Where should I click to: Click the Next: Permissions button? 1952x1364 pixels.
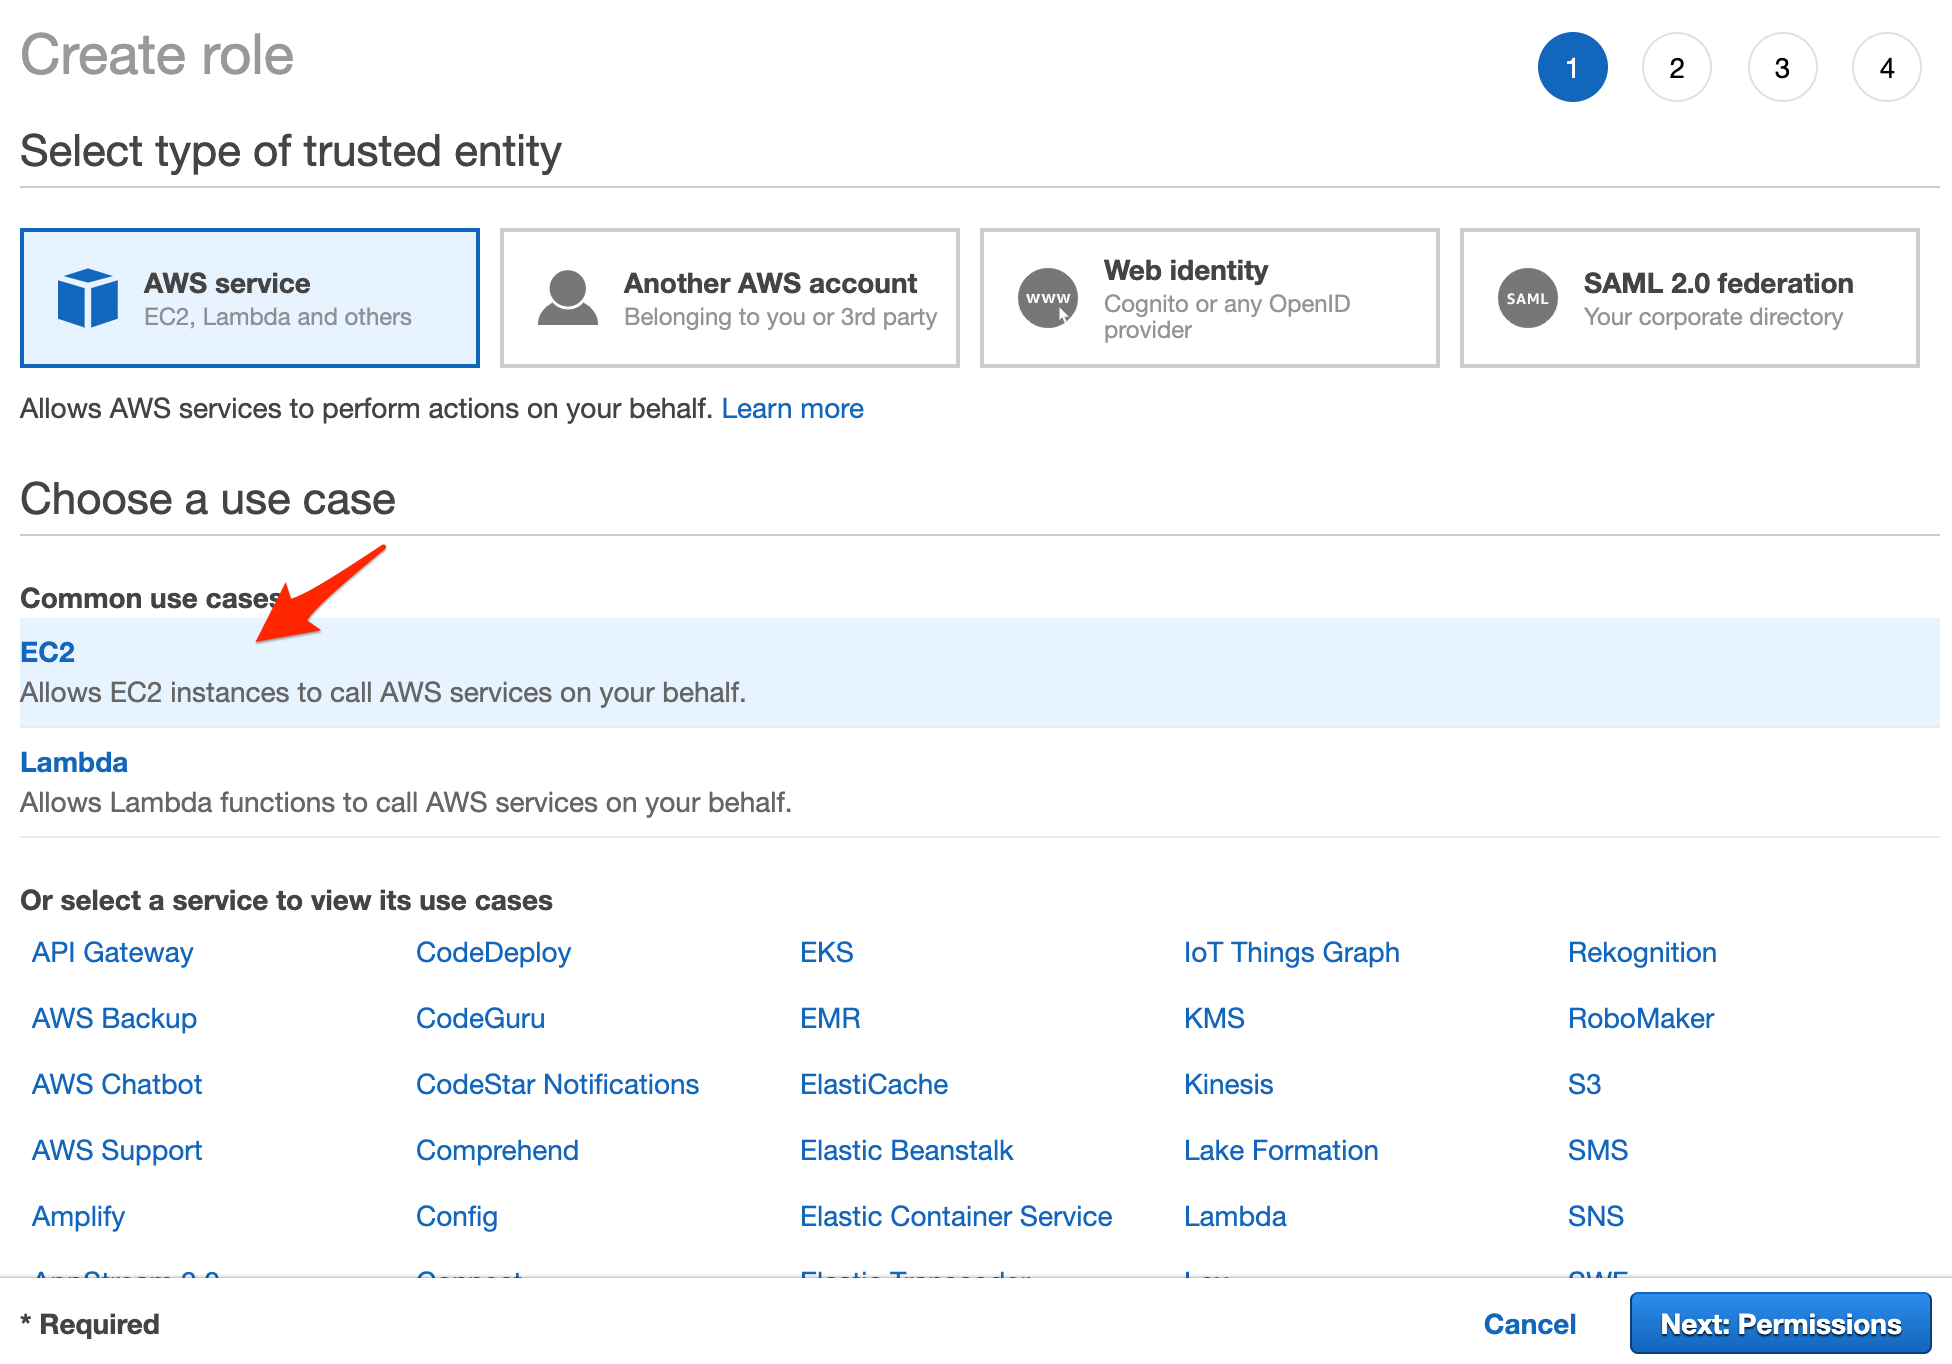click(x=1781, y=1324)
